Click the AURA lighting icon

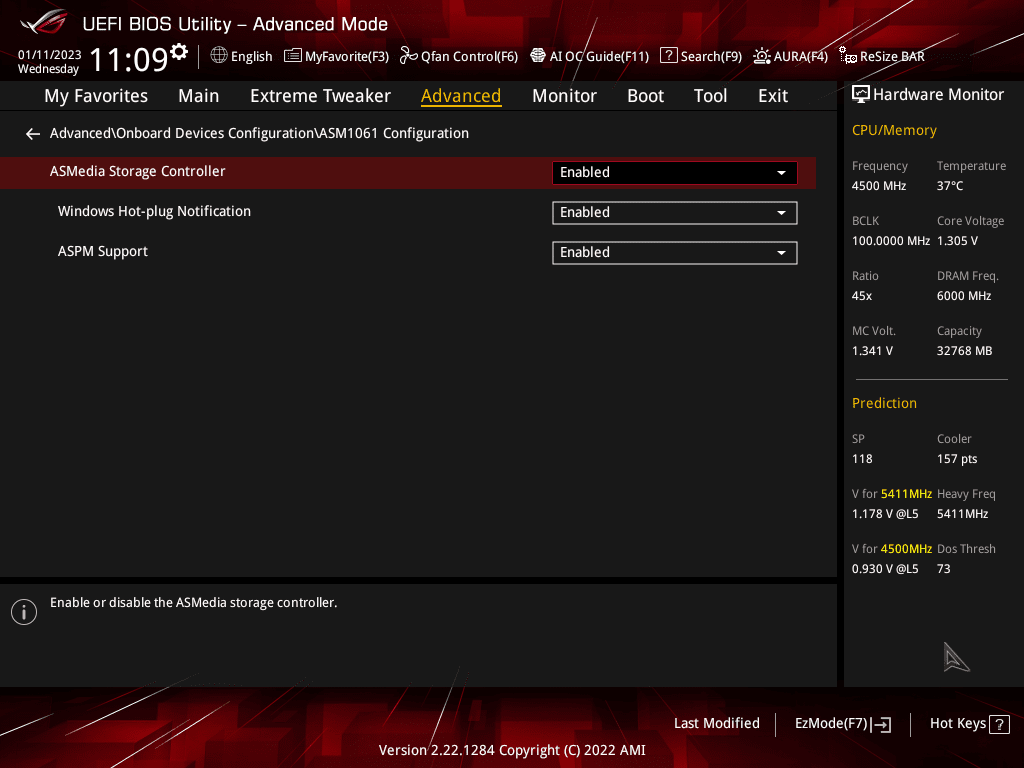(762, 56)
